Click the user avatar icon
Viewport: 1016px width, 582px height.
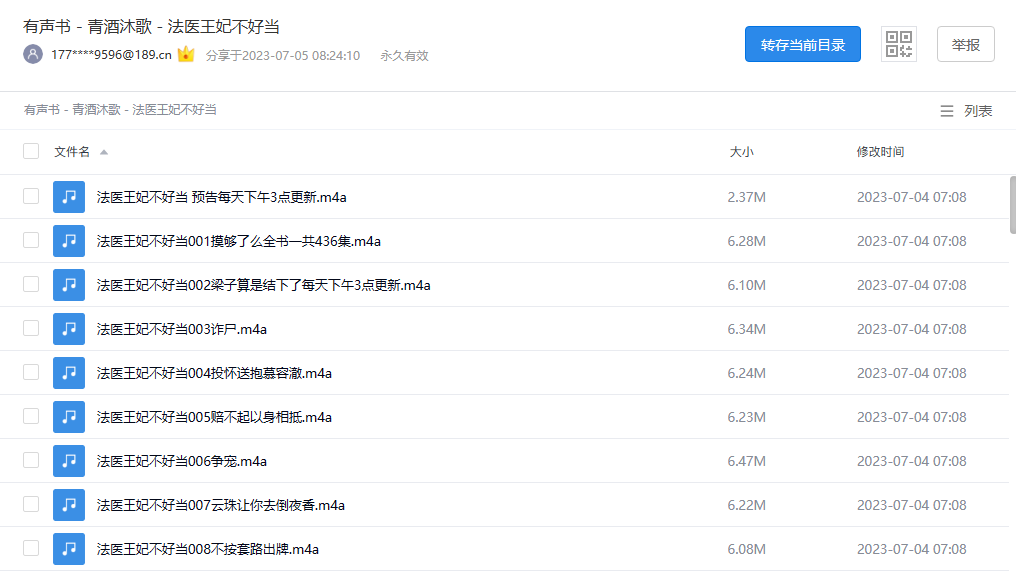(31, 55)
